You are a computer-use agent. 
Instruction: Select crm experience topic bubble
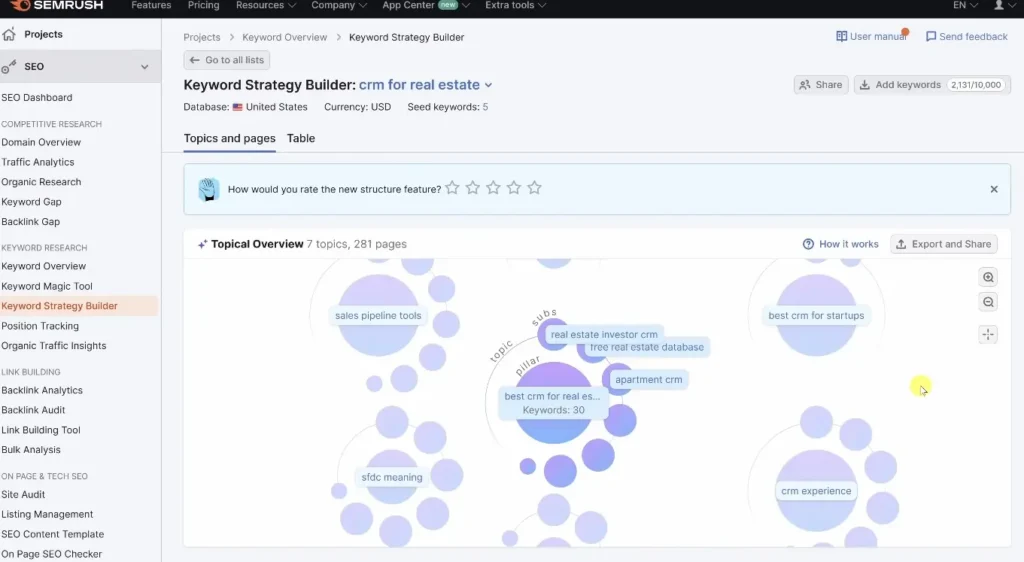[816, 491]
